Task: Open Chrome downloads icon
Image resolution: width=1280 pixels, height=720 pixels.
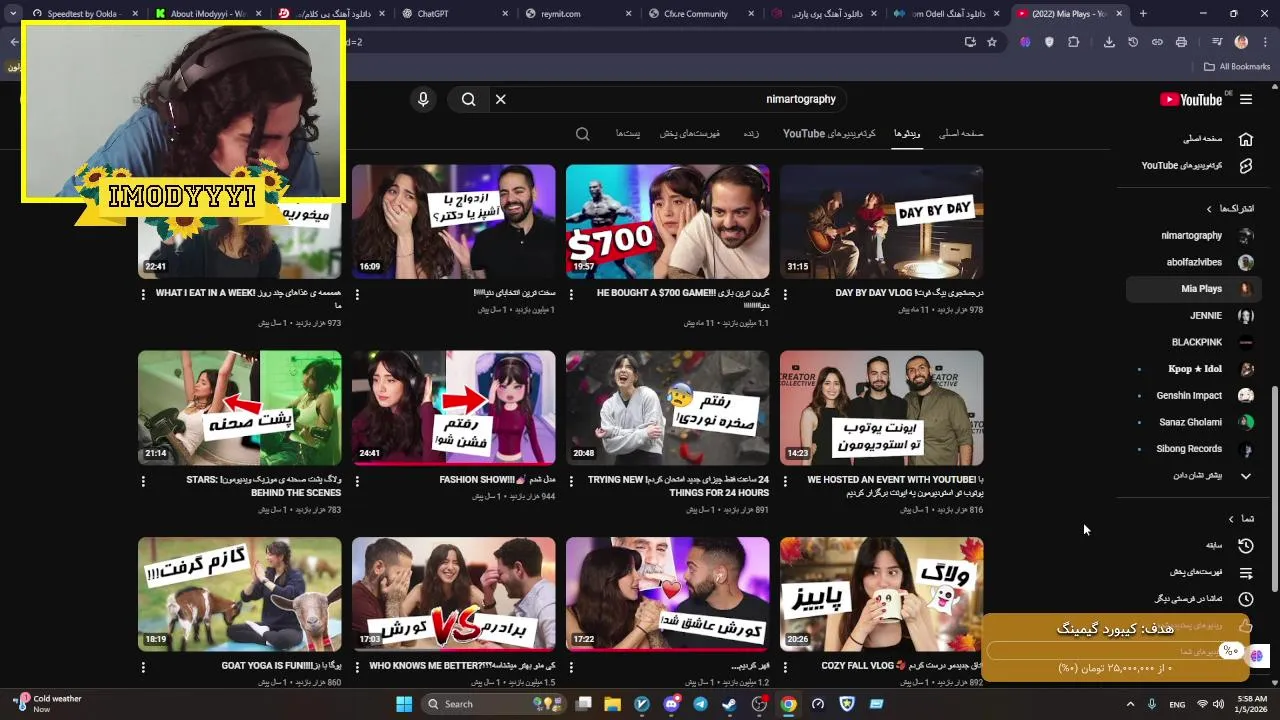Action: tap(1109, 42)
